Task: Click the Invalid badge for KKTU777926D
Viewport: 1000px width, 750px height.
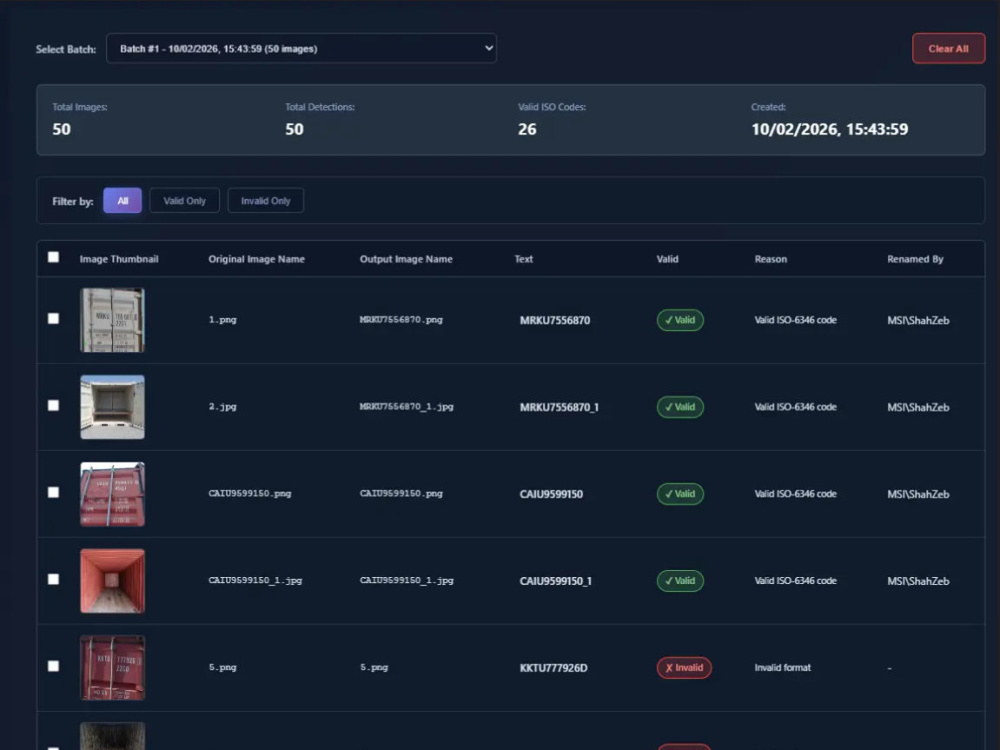Action: tap(684, 668)
